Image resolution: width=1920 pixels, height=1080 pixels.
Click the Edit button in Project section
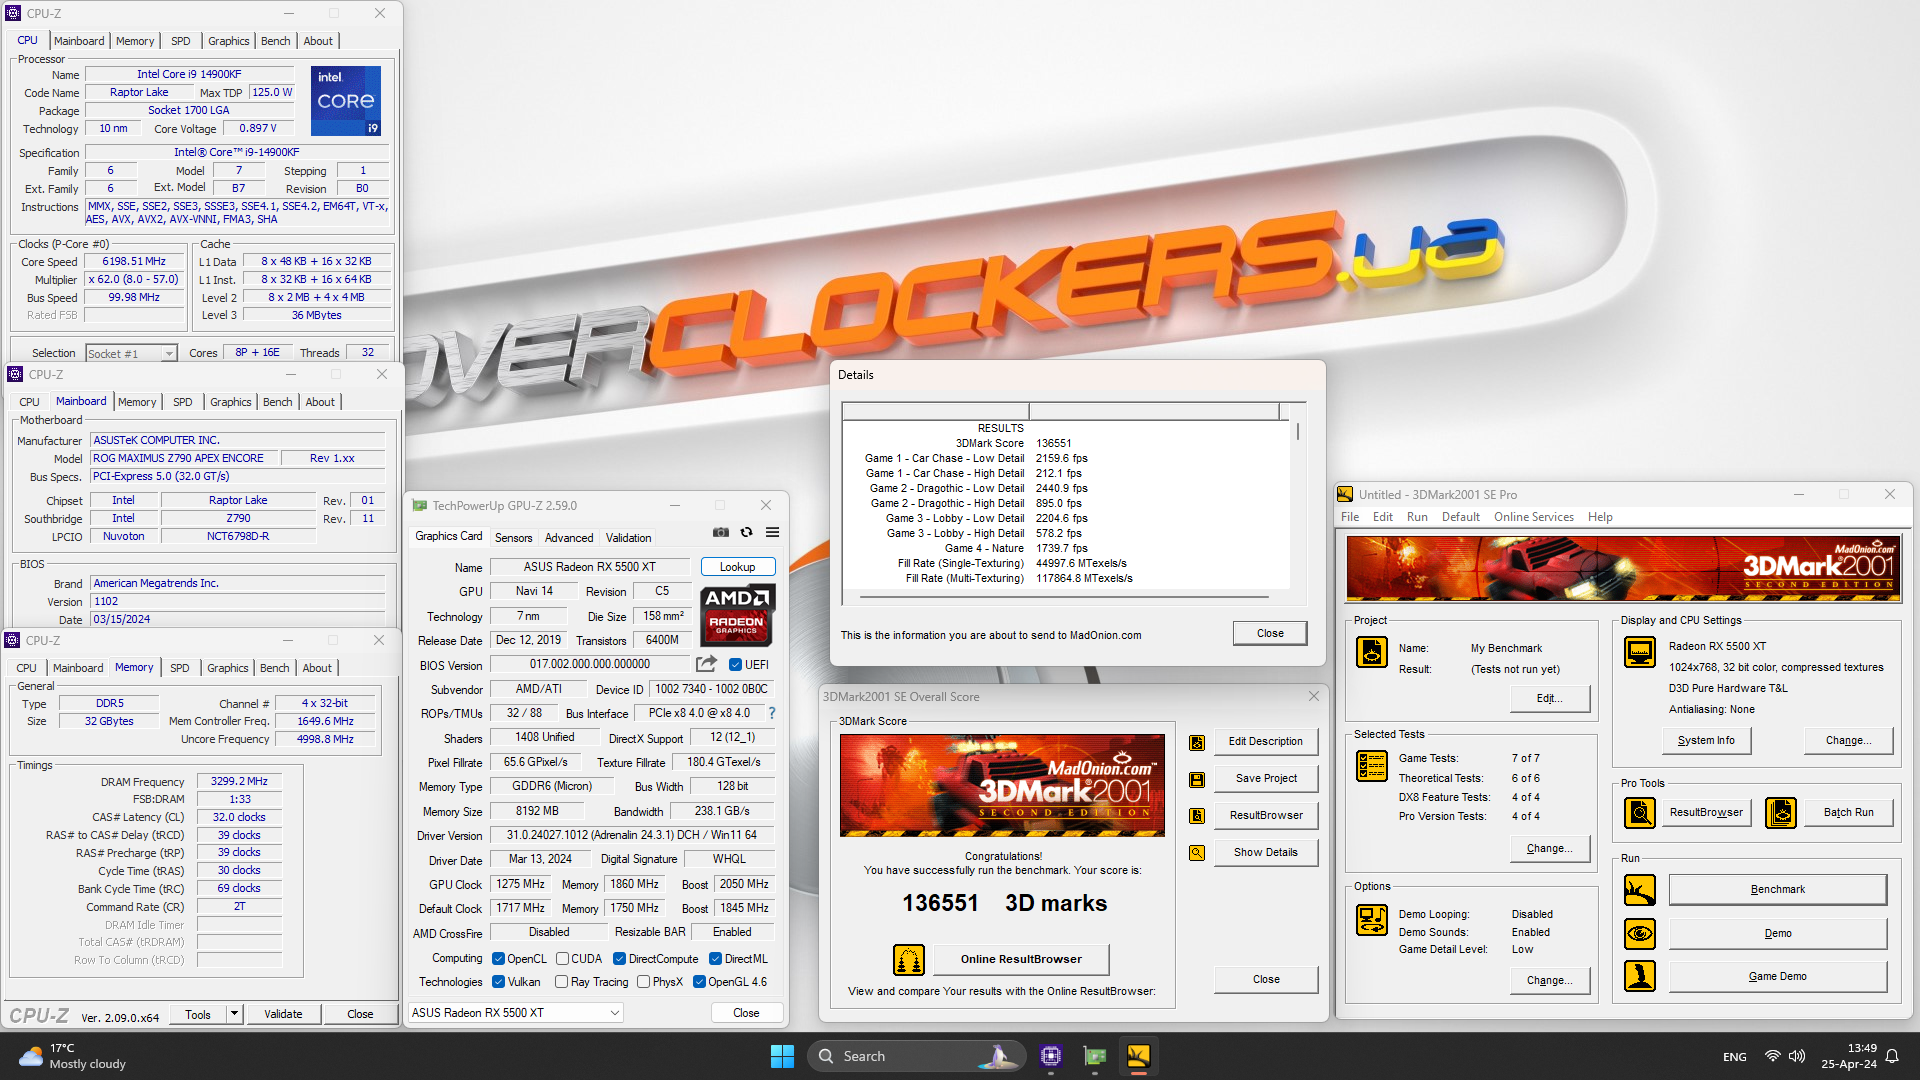pyautogui.click(x=1550, y=699)
